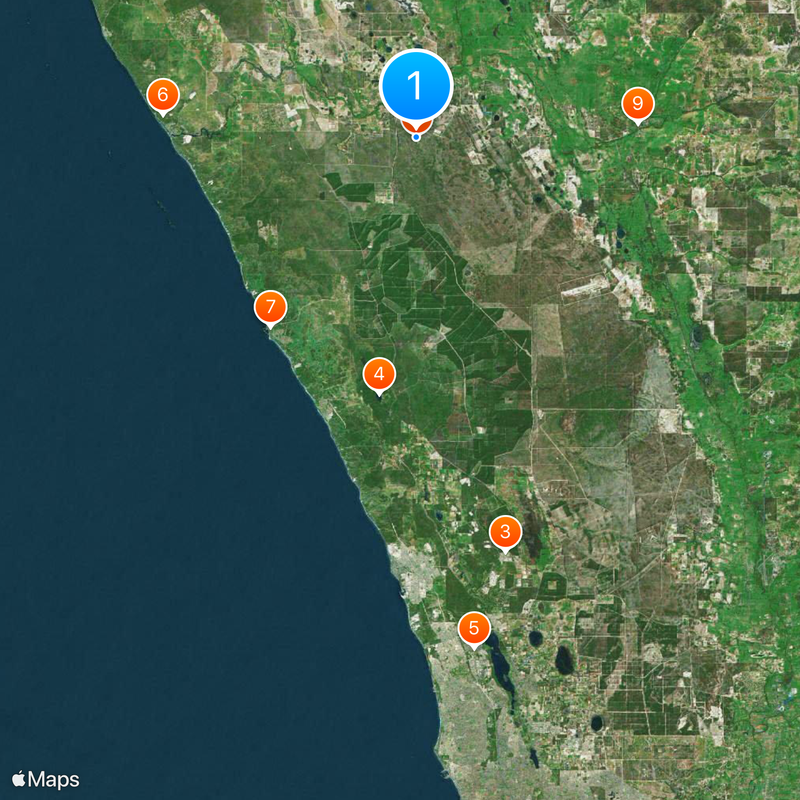The image size is (800, 800).
Task: Click the open ocean area of the map
Action: (x=153, y=459)
